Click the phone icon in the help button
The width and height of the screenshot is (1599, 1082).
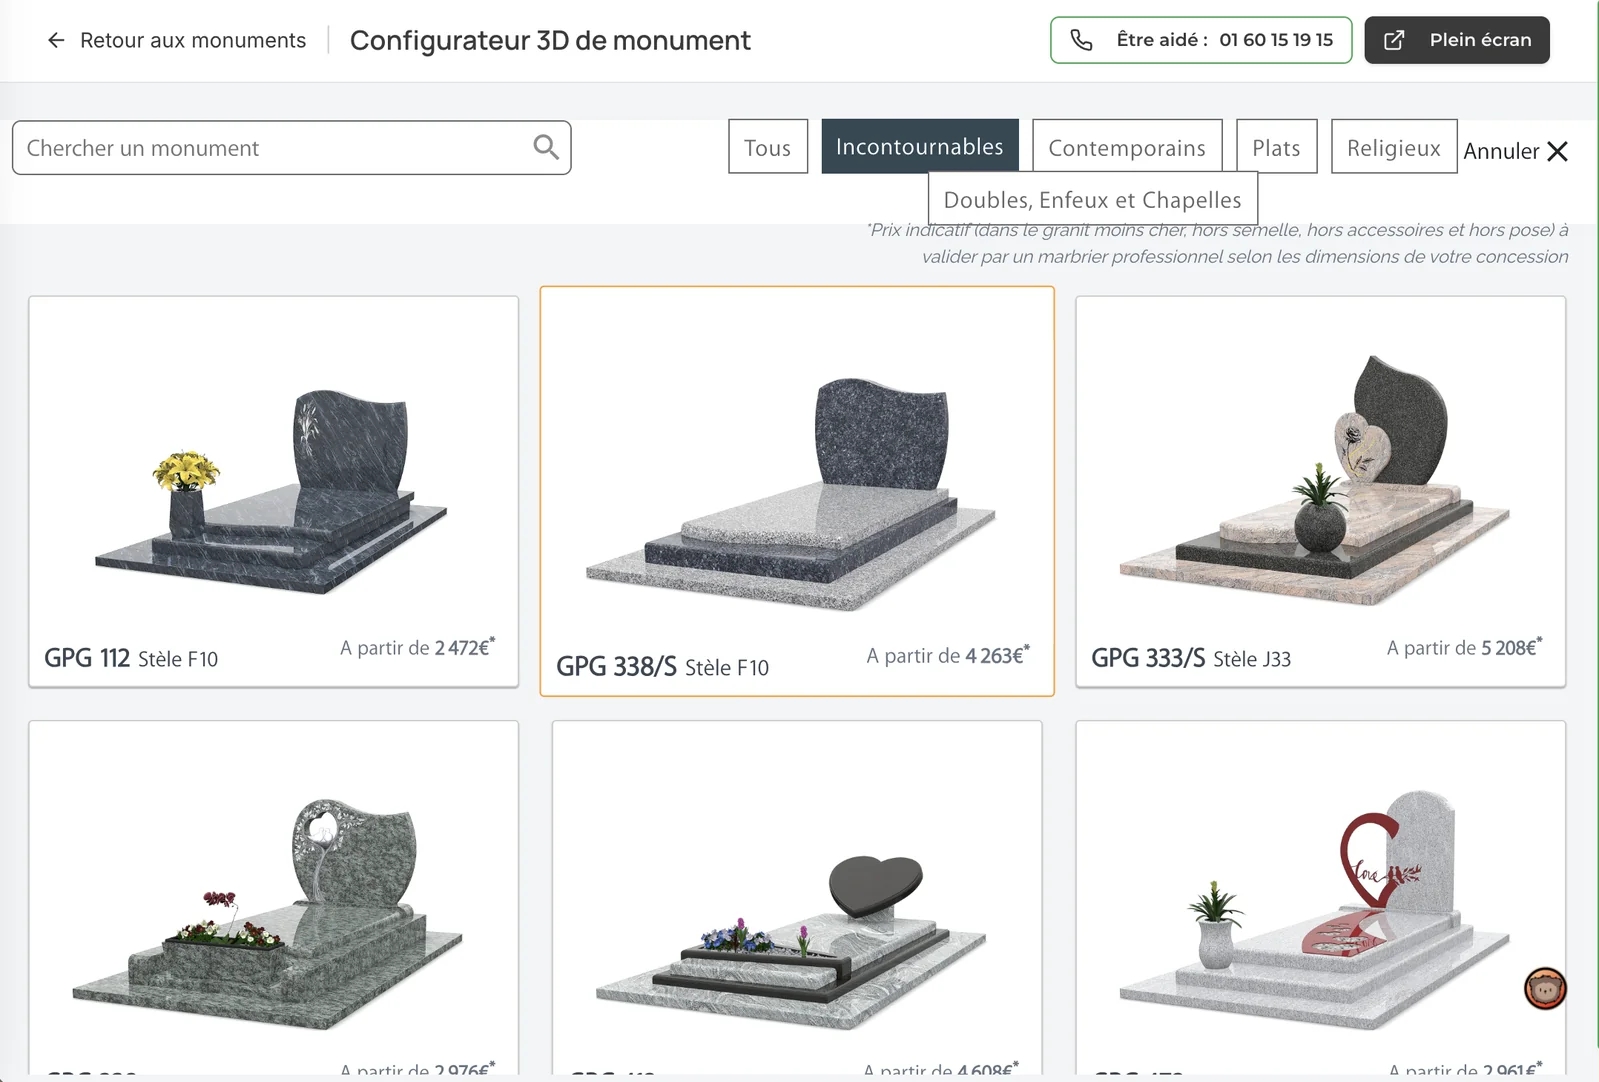(1081, 40)
